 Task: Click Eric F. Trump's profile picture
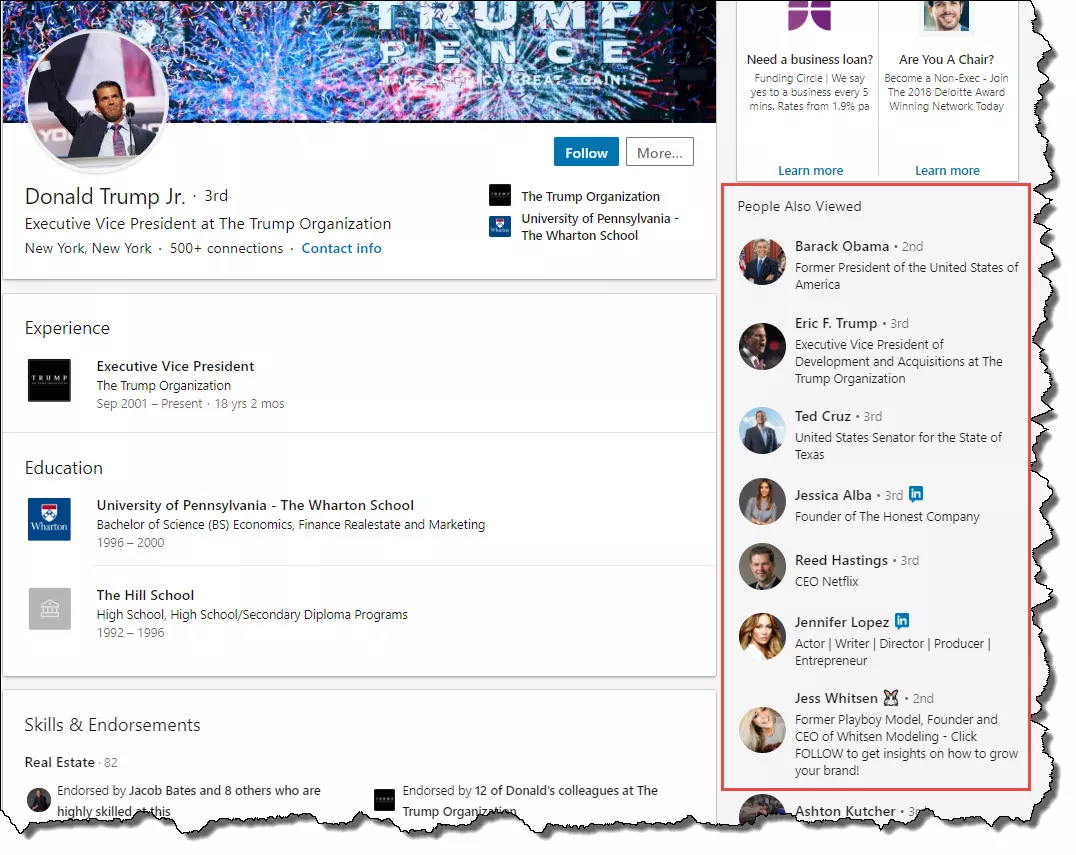coord(762,347)
